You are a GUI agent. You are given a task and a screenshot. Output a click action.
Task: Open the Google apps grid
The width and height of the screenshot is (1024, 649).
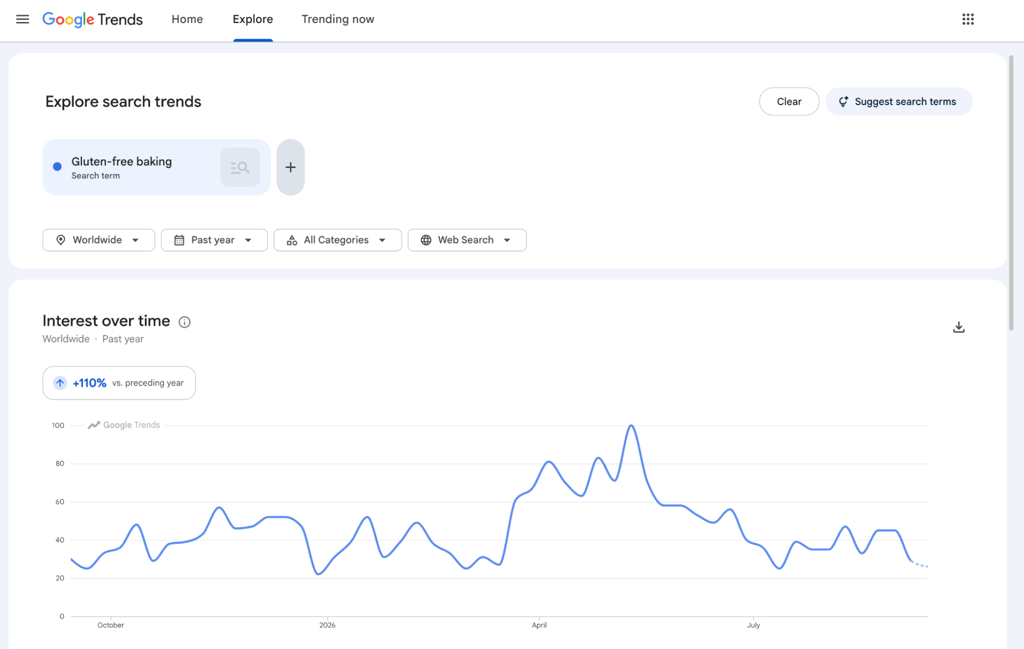click(x=968, y=19)
